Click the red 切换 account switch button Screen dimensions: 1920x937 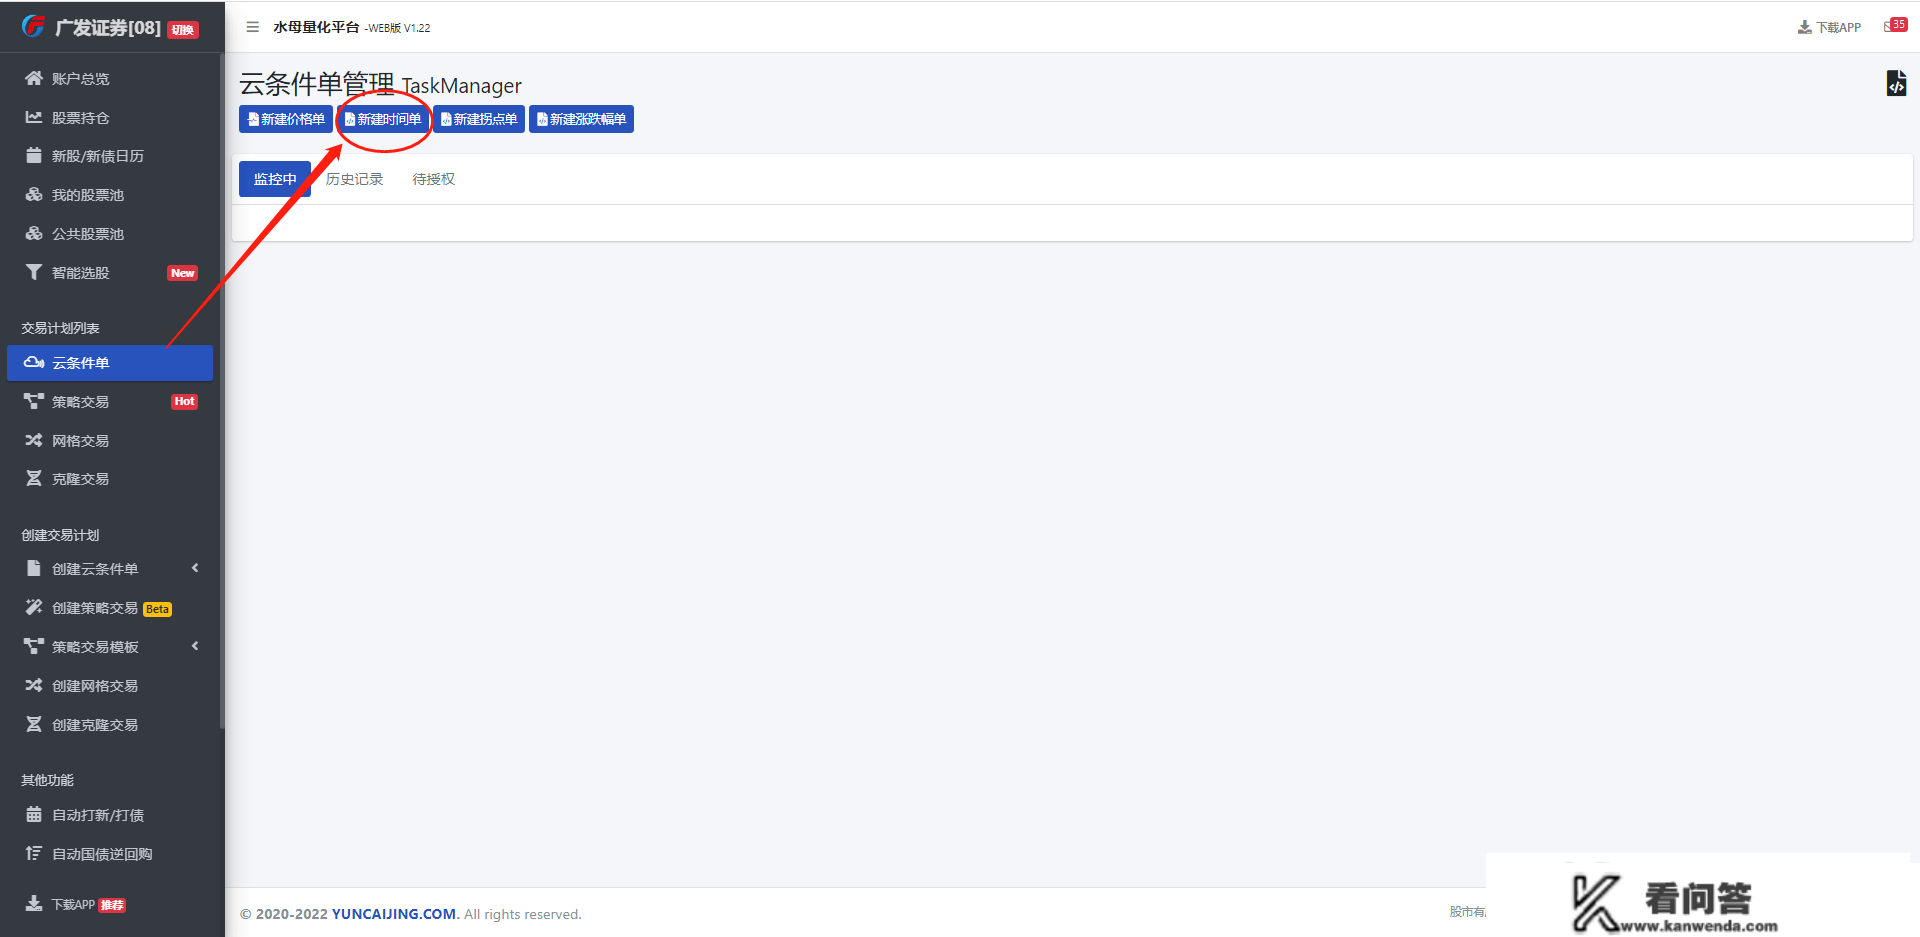(183, 29)
